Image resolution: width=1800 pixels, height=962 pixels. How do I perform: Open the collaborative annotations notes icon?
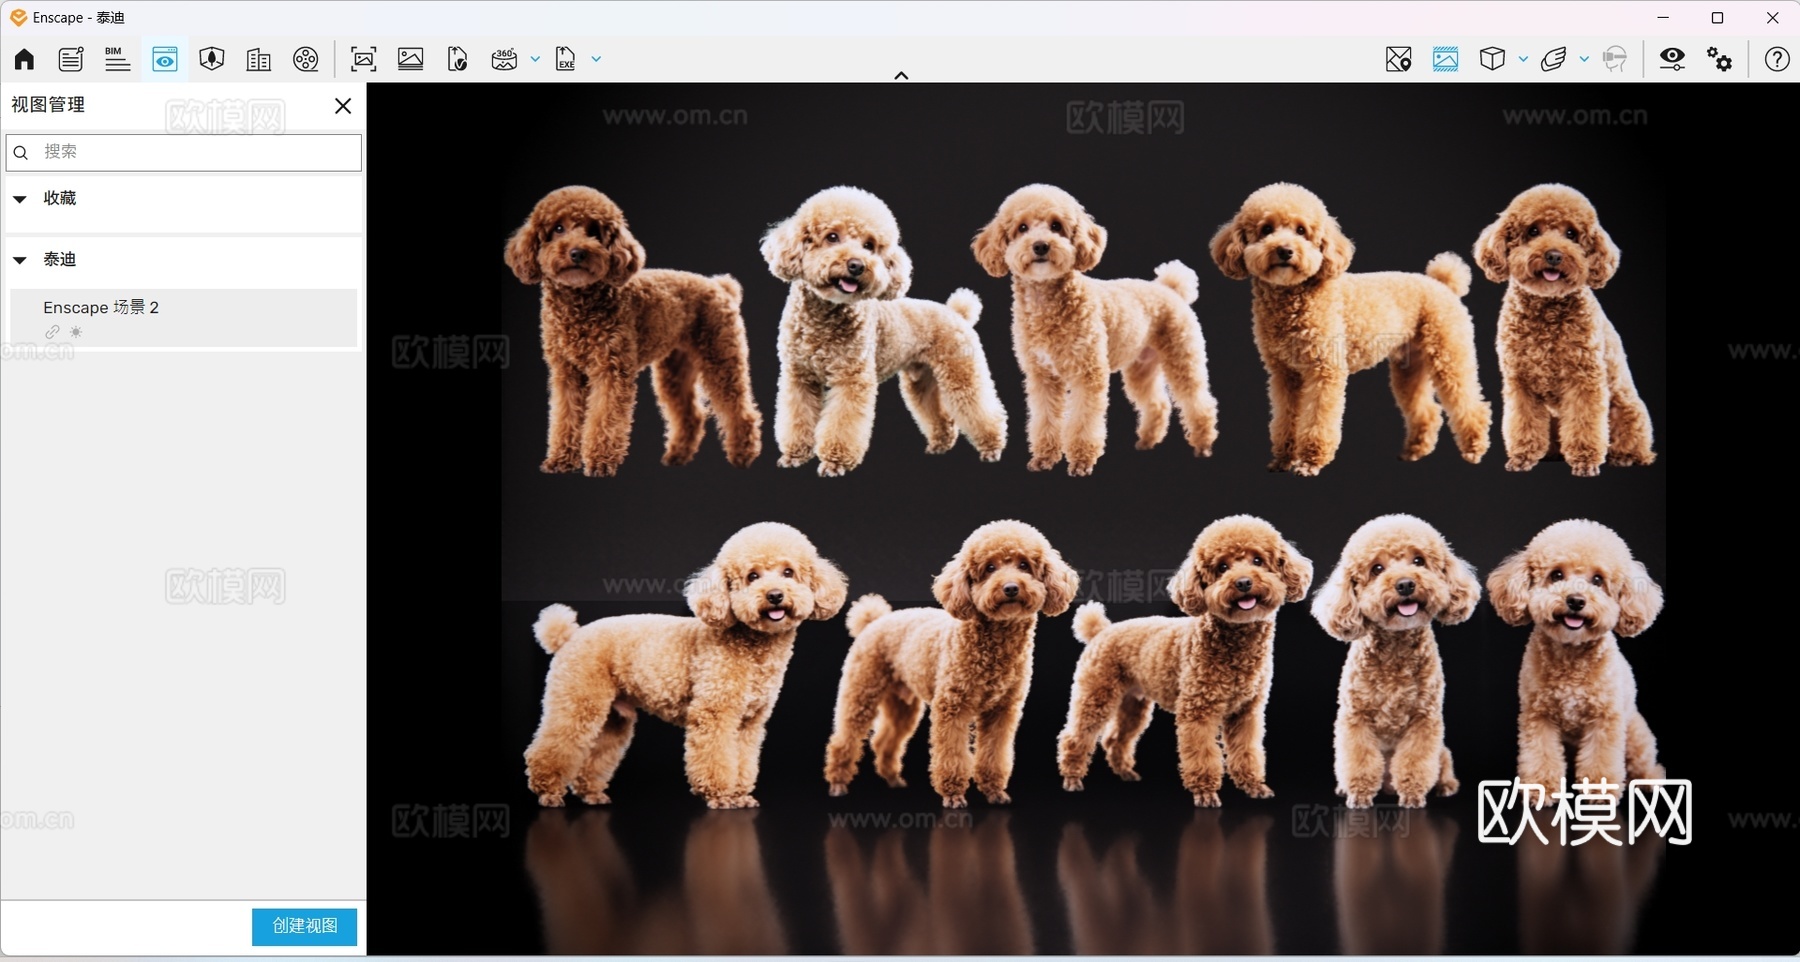[x=71, y=59]
